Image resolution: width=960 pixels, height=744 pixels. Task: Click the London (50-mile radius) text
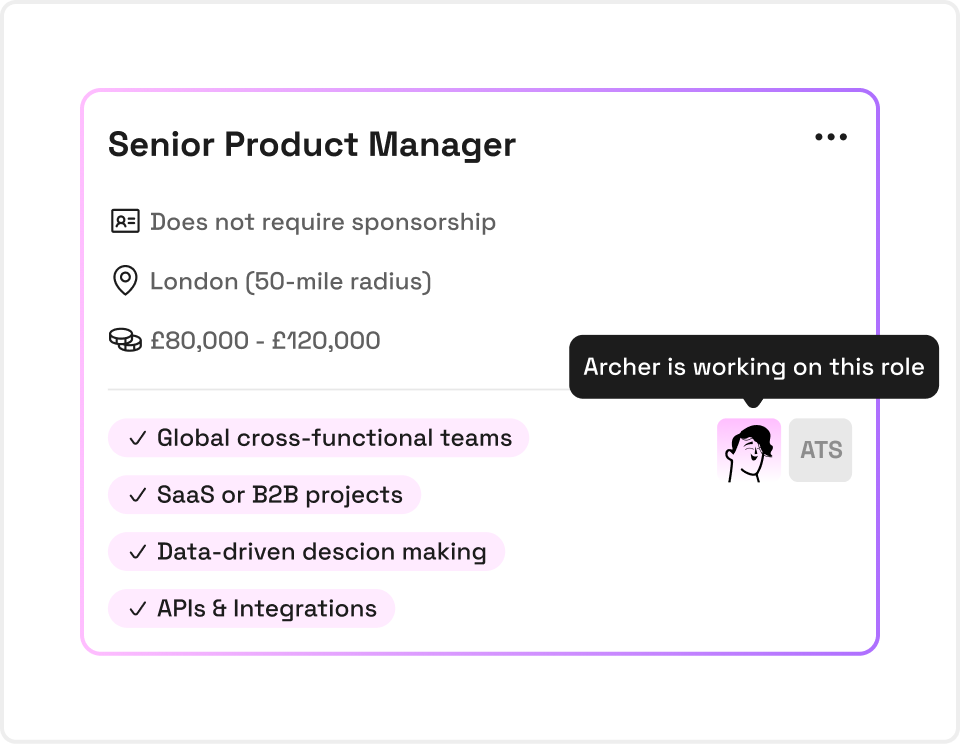(291, 281)
